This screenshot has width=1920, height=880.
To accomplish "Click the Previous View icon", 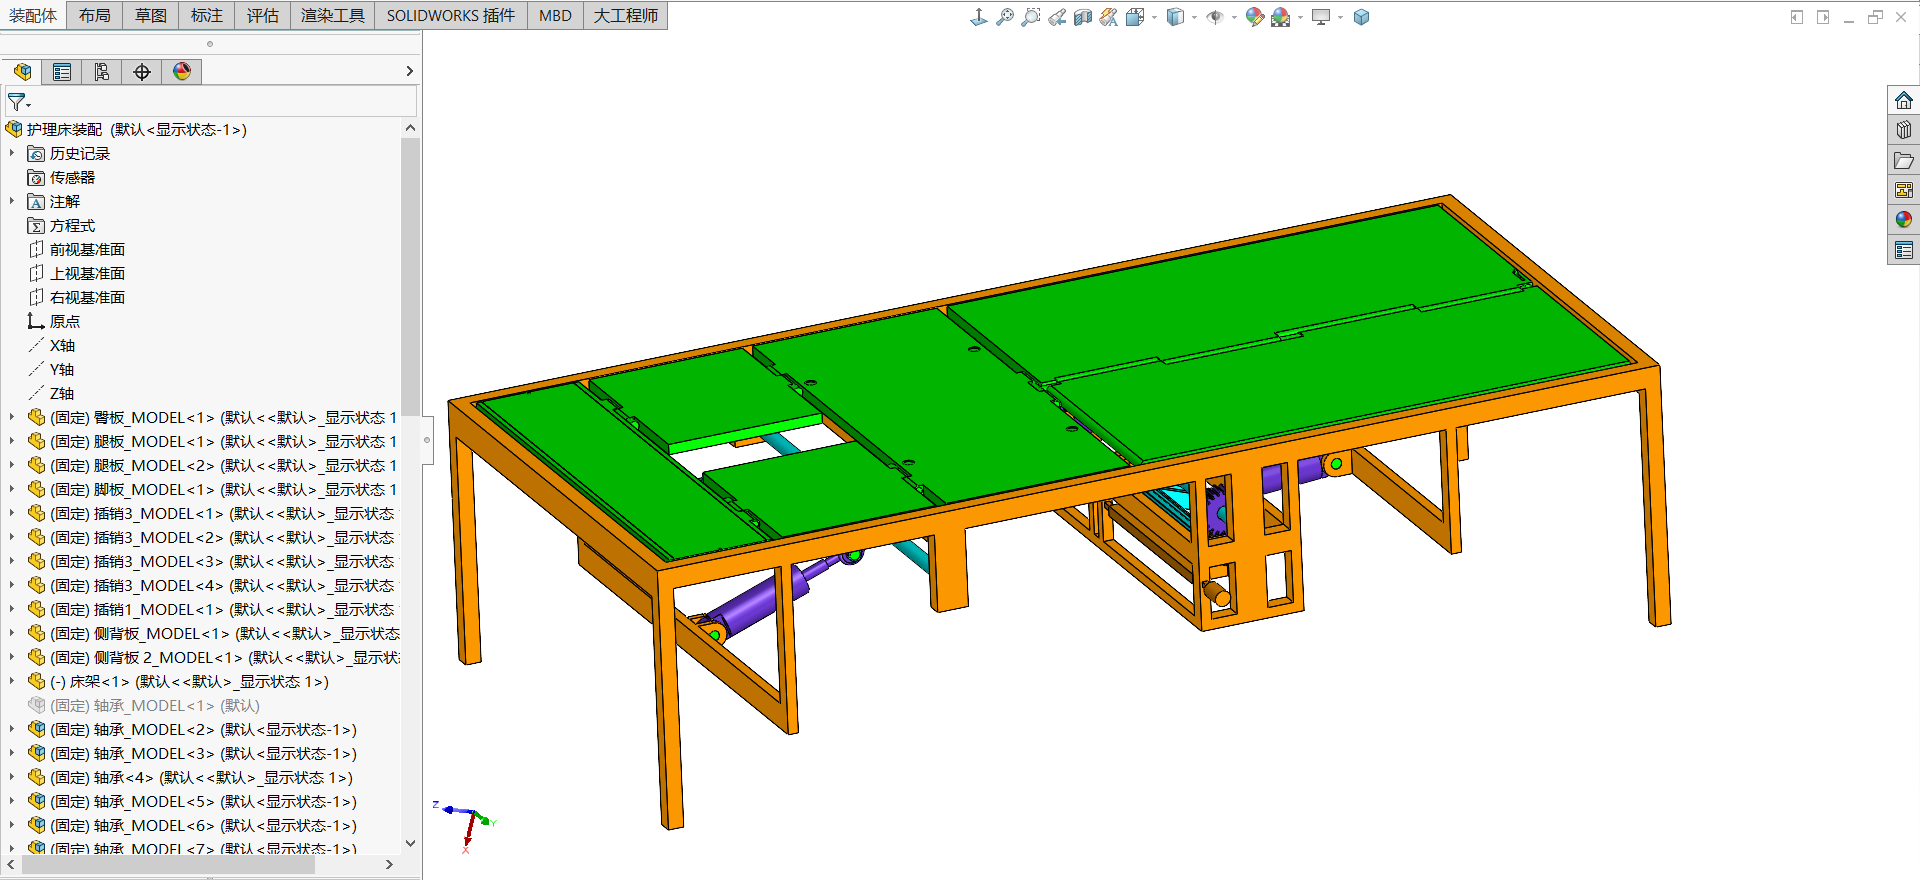I will coord(1057,17).
